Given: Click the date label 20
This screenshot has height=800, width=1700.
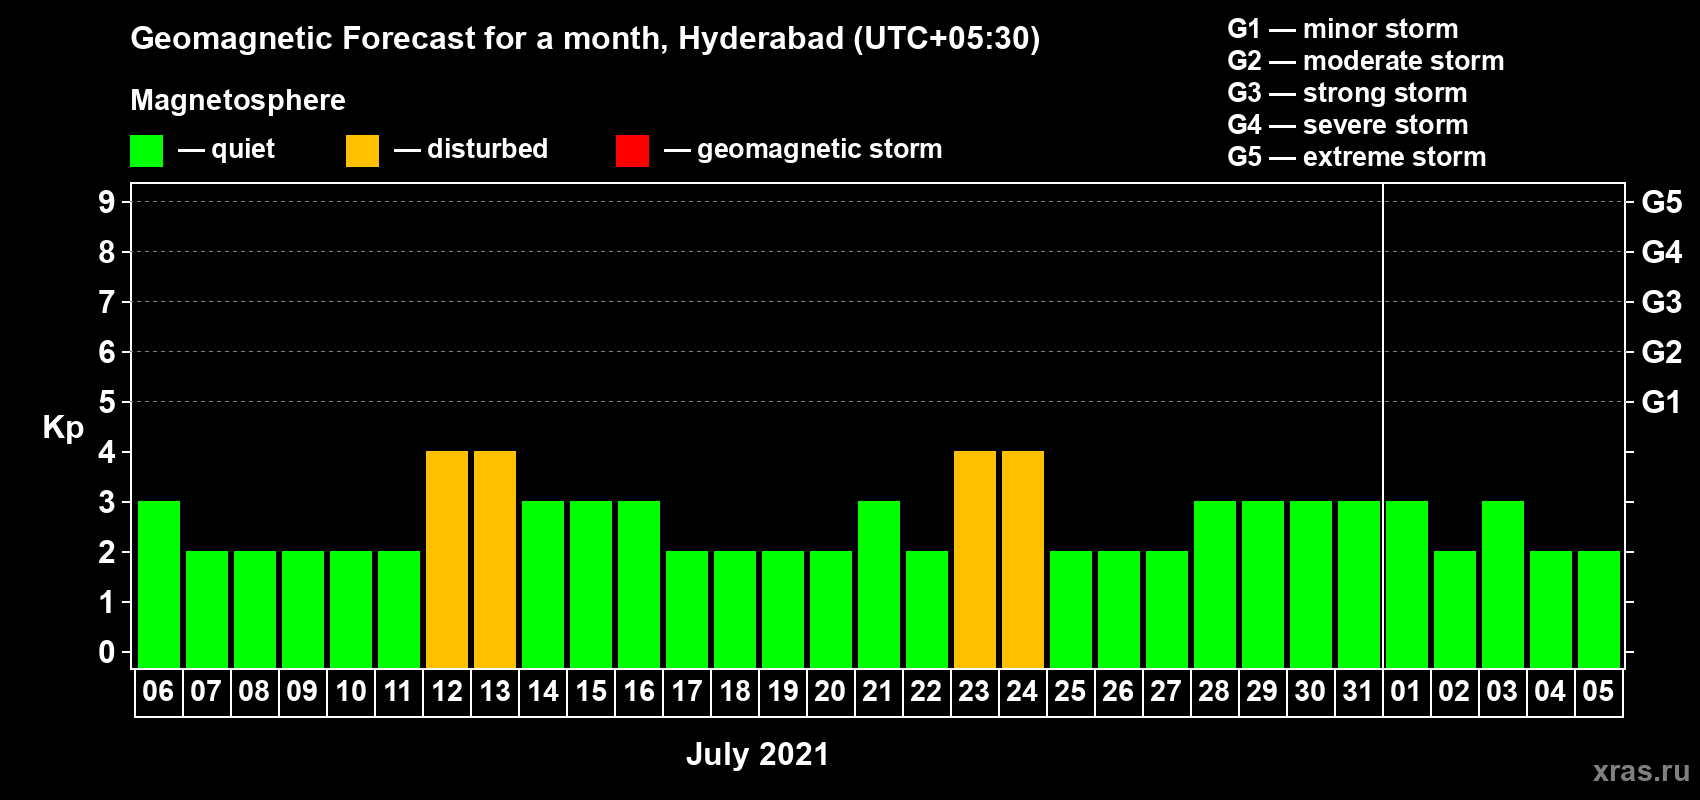Looking at the screenshot, I should coord(830,691).
